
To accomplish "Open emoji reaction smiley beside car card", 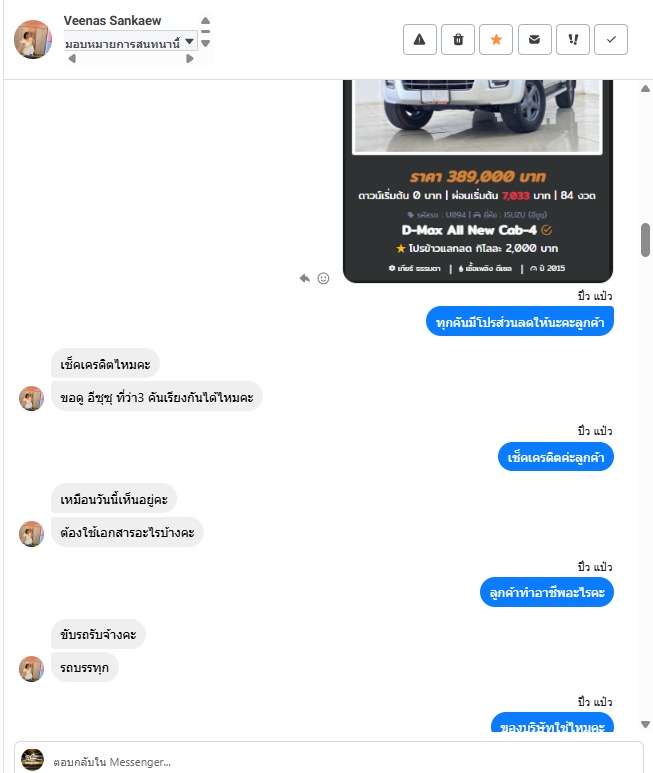I will 323,279.
